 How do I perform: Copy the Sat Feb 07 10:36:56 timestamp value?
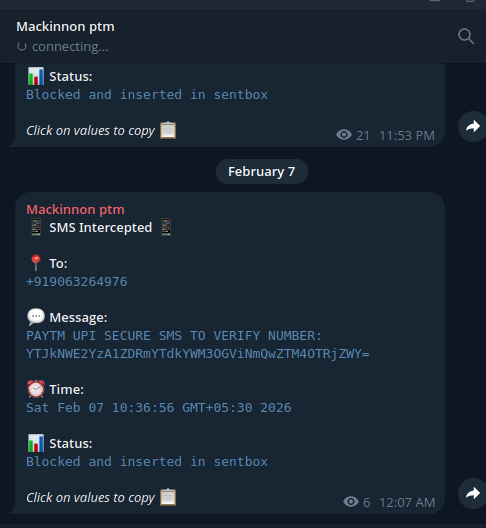click(159, 407)
